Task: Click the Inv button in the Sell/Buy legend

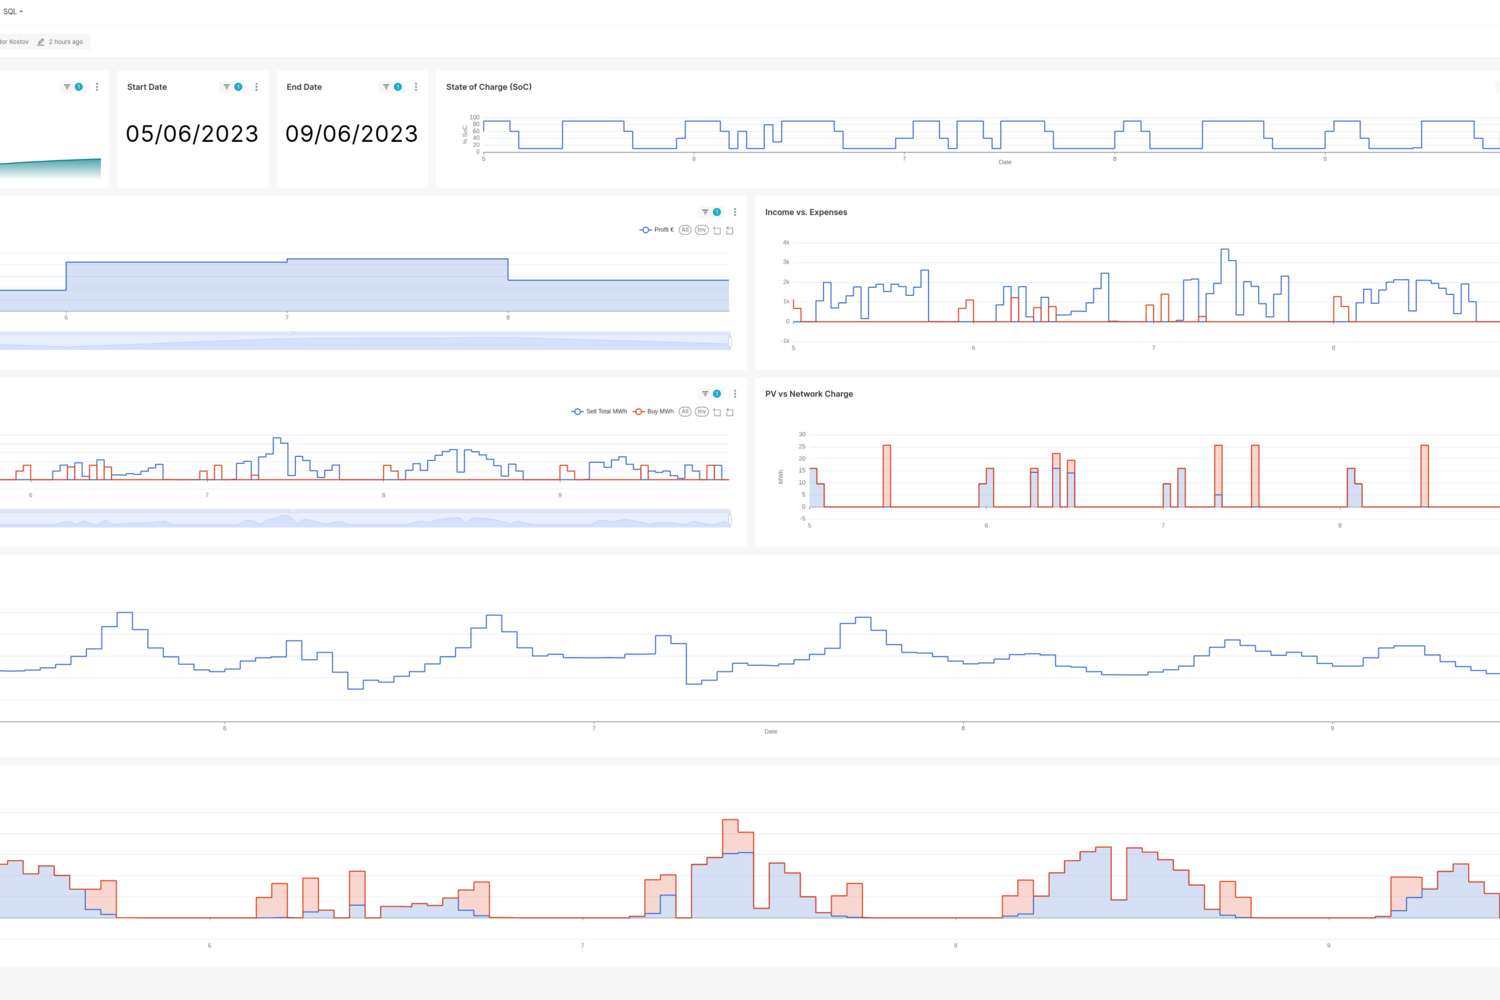Action: (x=702, y=412)
